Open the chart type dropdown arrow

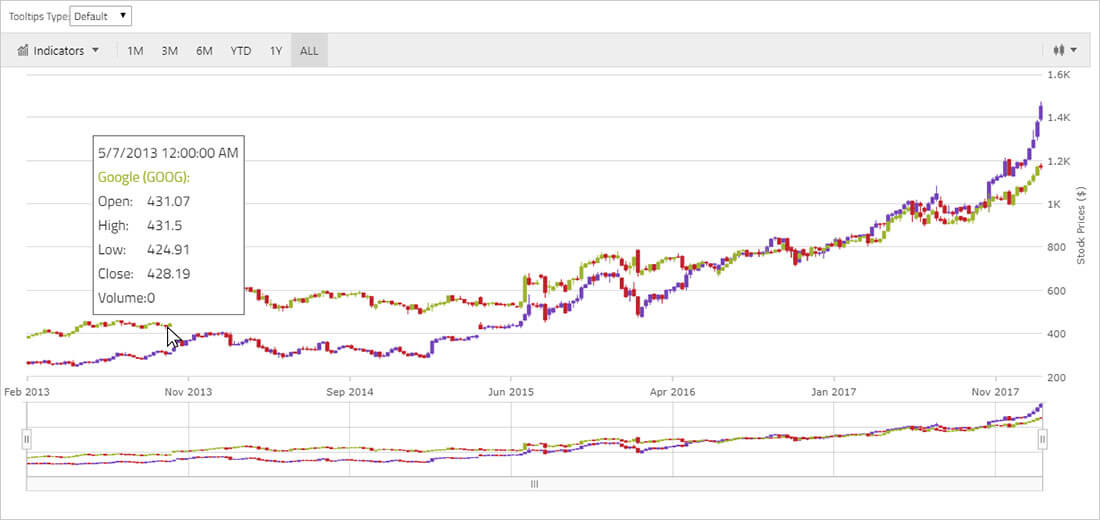[x=1073, y=50]
